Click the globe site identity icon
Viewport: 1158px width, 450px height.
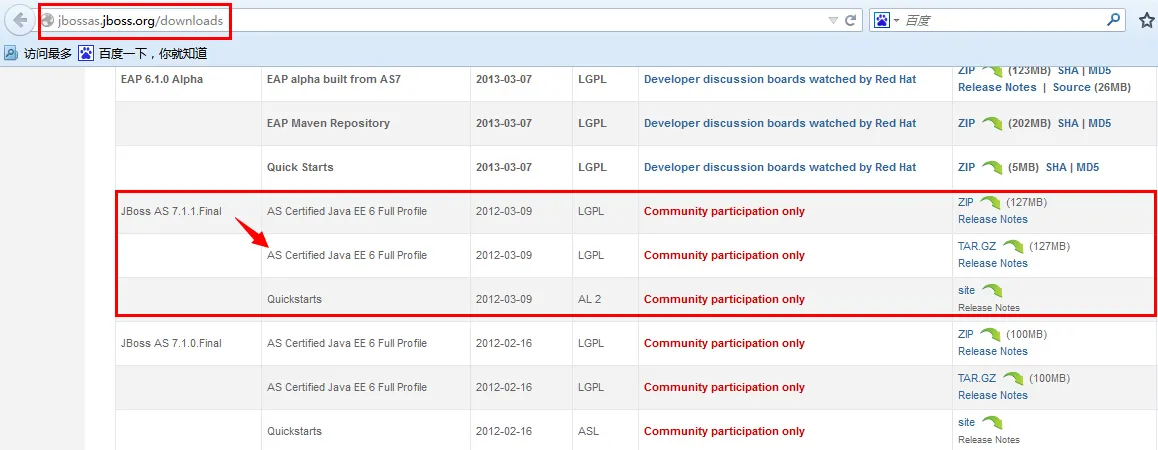48,21
